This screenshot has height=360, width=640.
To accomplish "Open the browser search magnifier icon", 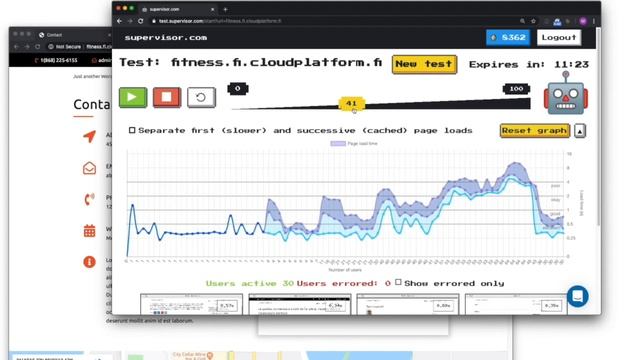I will pos(522,21).
